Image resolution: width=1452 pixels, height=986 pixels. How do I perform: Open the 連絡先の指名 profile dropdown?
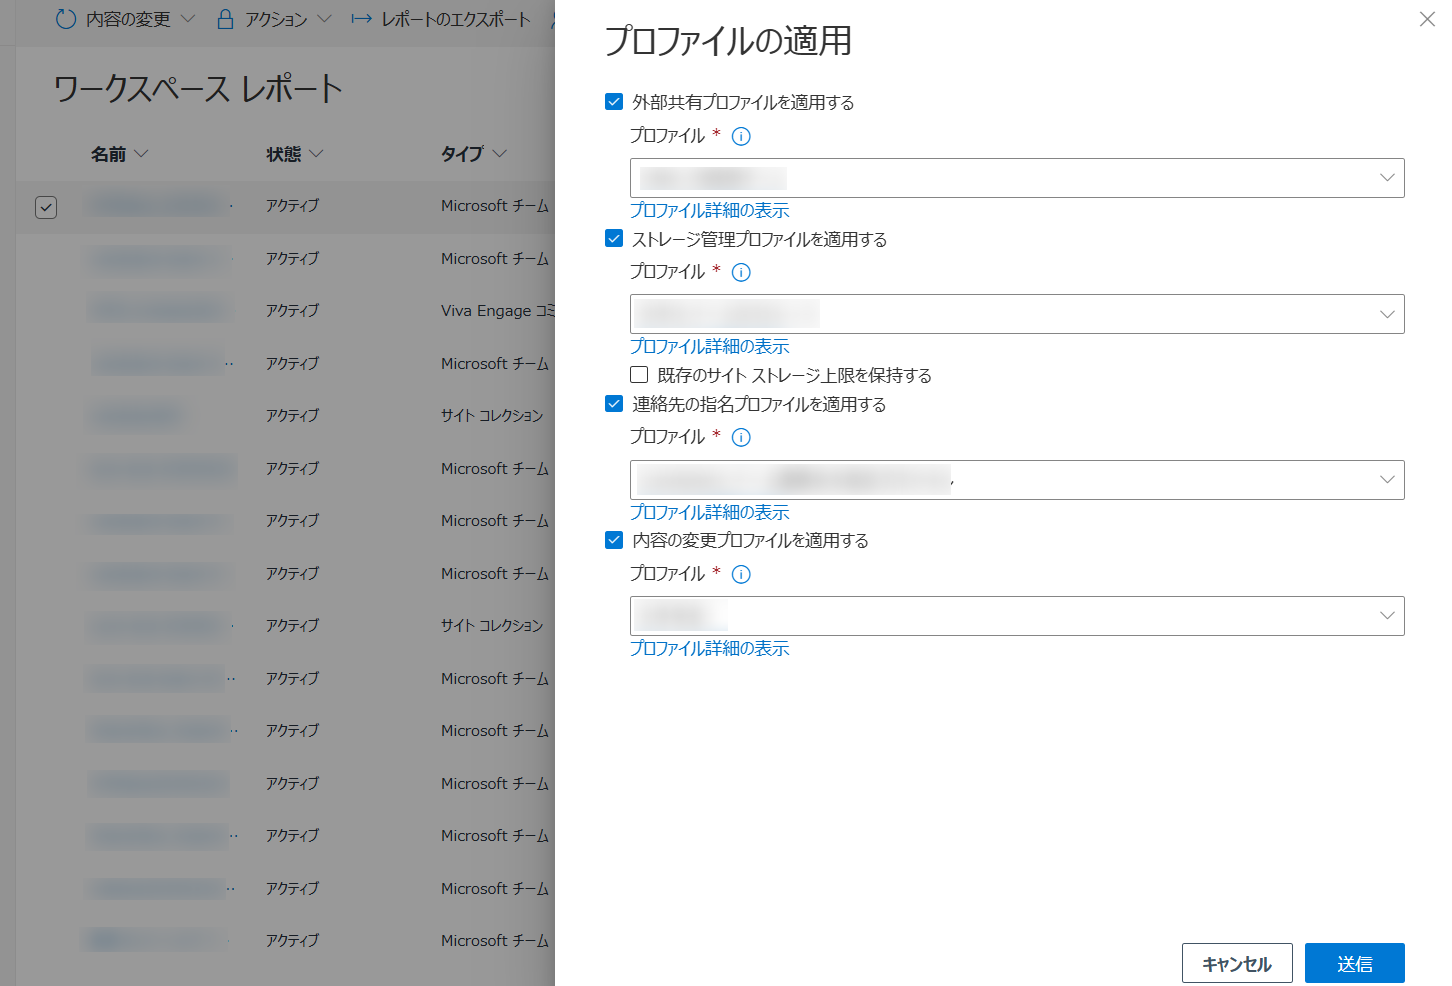click(x=1017, y=480)
